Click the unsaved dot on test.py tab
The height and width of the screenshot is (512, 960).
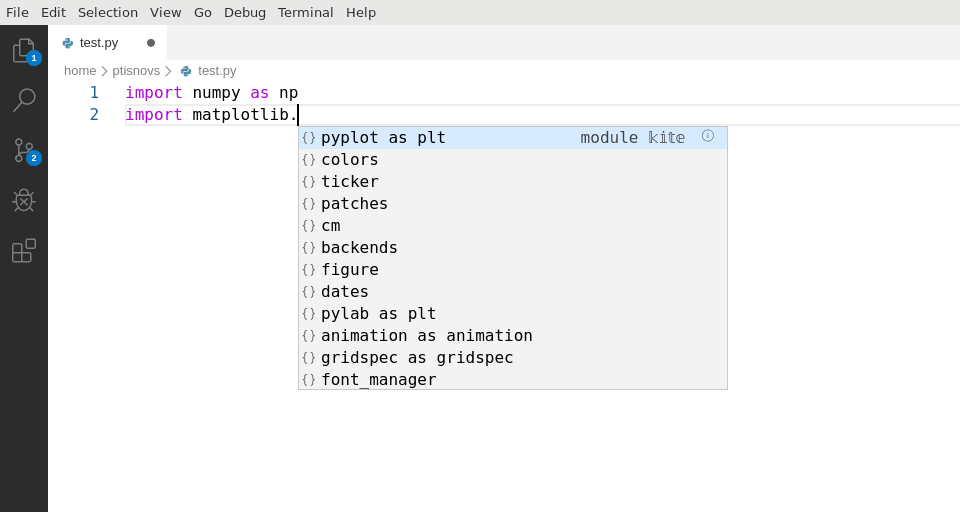151,43
